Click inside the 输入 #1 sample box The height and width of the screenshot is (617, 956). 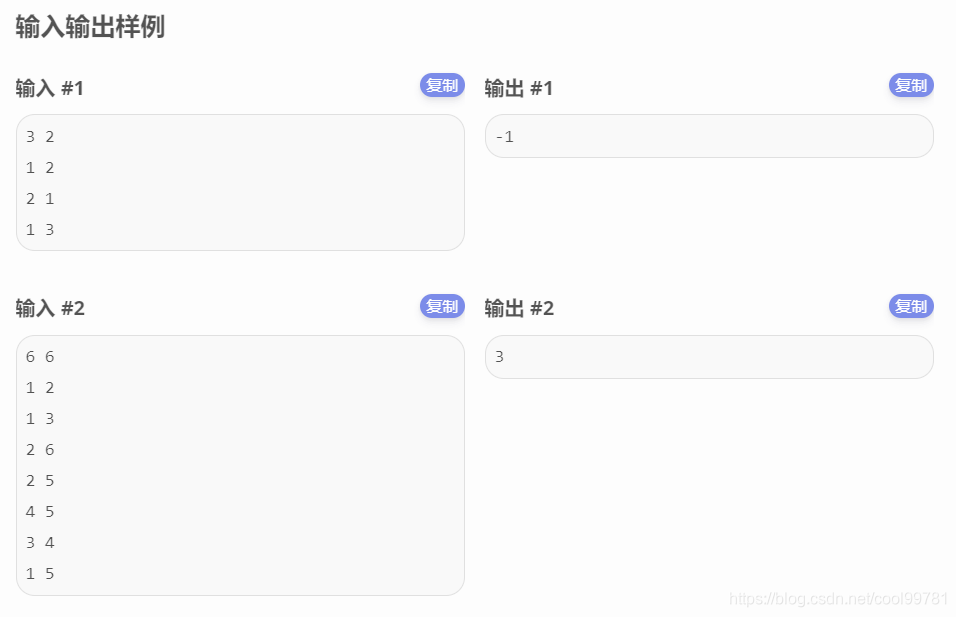pos(240,182)
